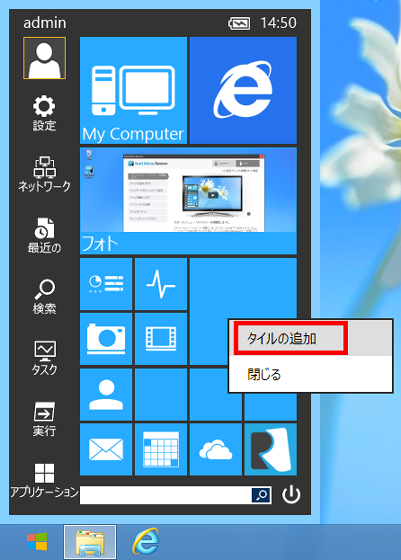Focus the start menu search box
The height and width of the screenshot is (560, 401).
click(x=166, y=495)
